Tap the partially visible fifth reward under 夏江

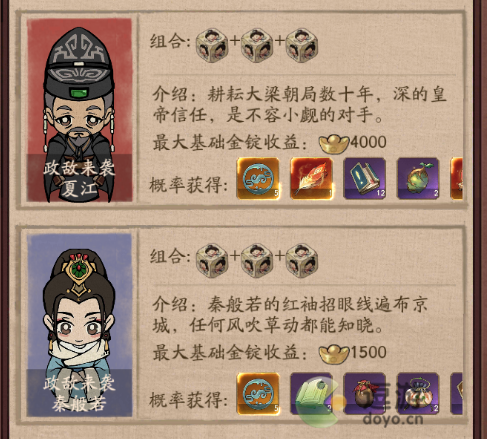pyautogui.click(x=457, y=179)
